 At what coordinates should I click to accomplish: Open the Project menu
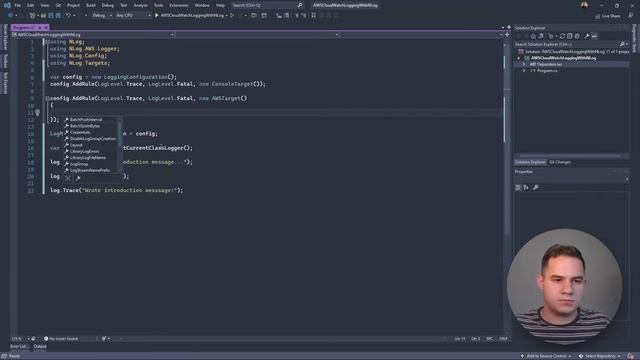point(73,5)
